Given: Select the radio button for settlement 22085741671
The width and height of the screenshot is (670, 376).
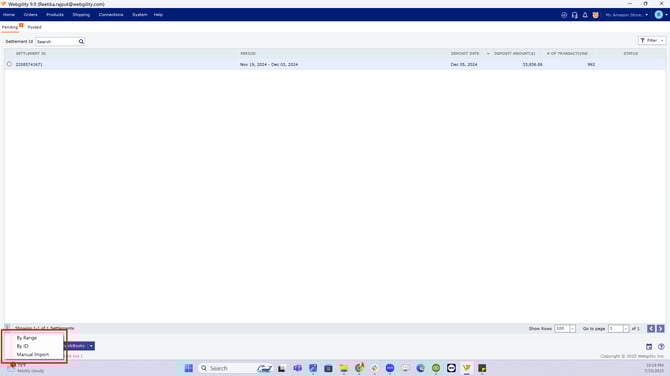Looking at the screenshot, I should (x=9, y=64).
